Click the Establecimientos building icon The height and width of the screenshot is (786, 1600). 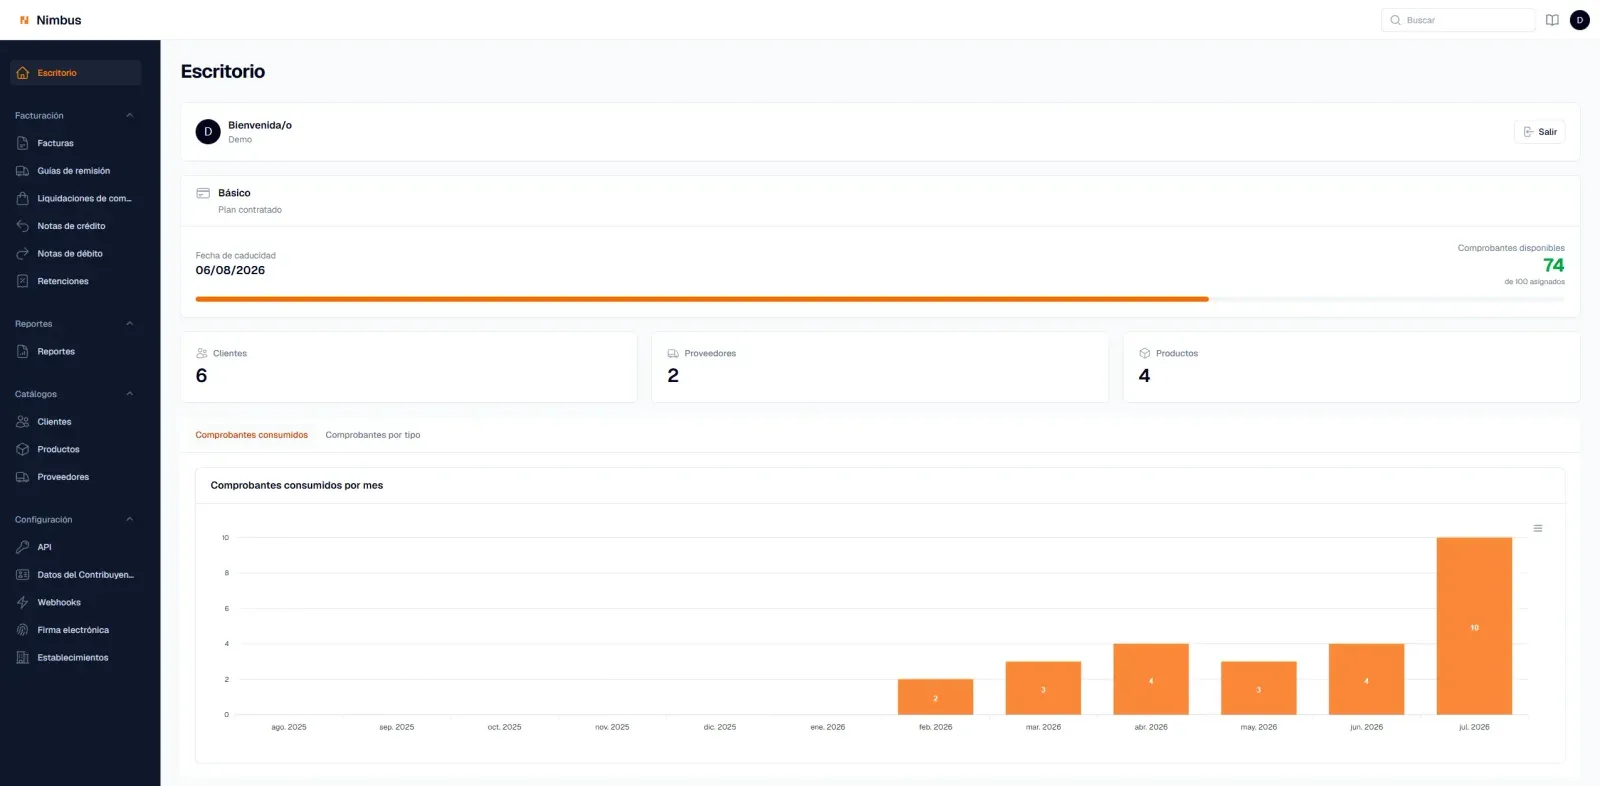23,658
